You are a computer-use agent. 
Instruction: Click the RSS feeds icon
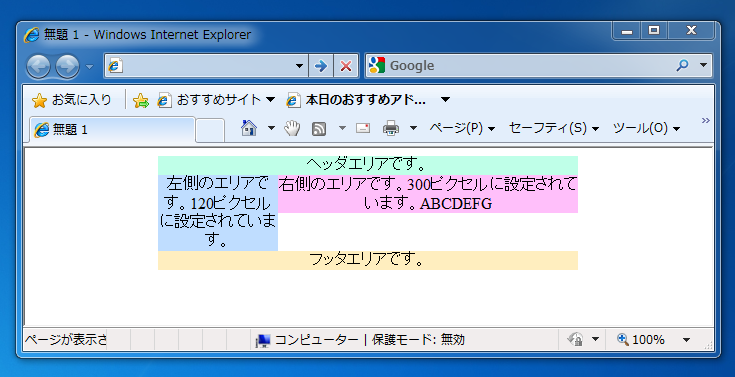(319, 128)
